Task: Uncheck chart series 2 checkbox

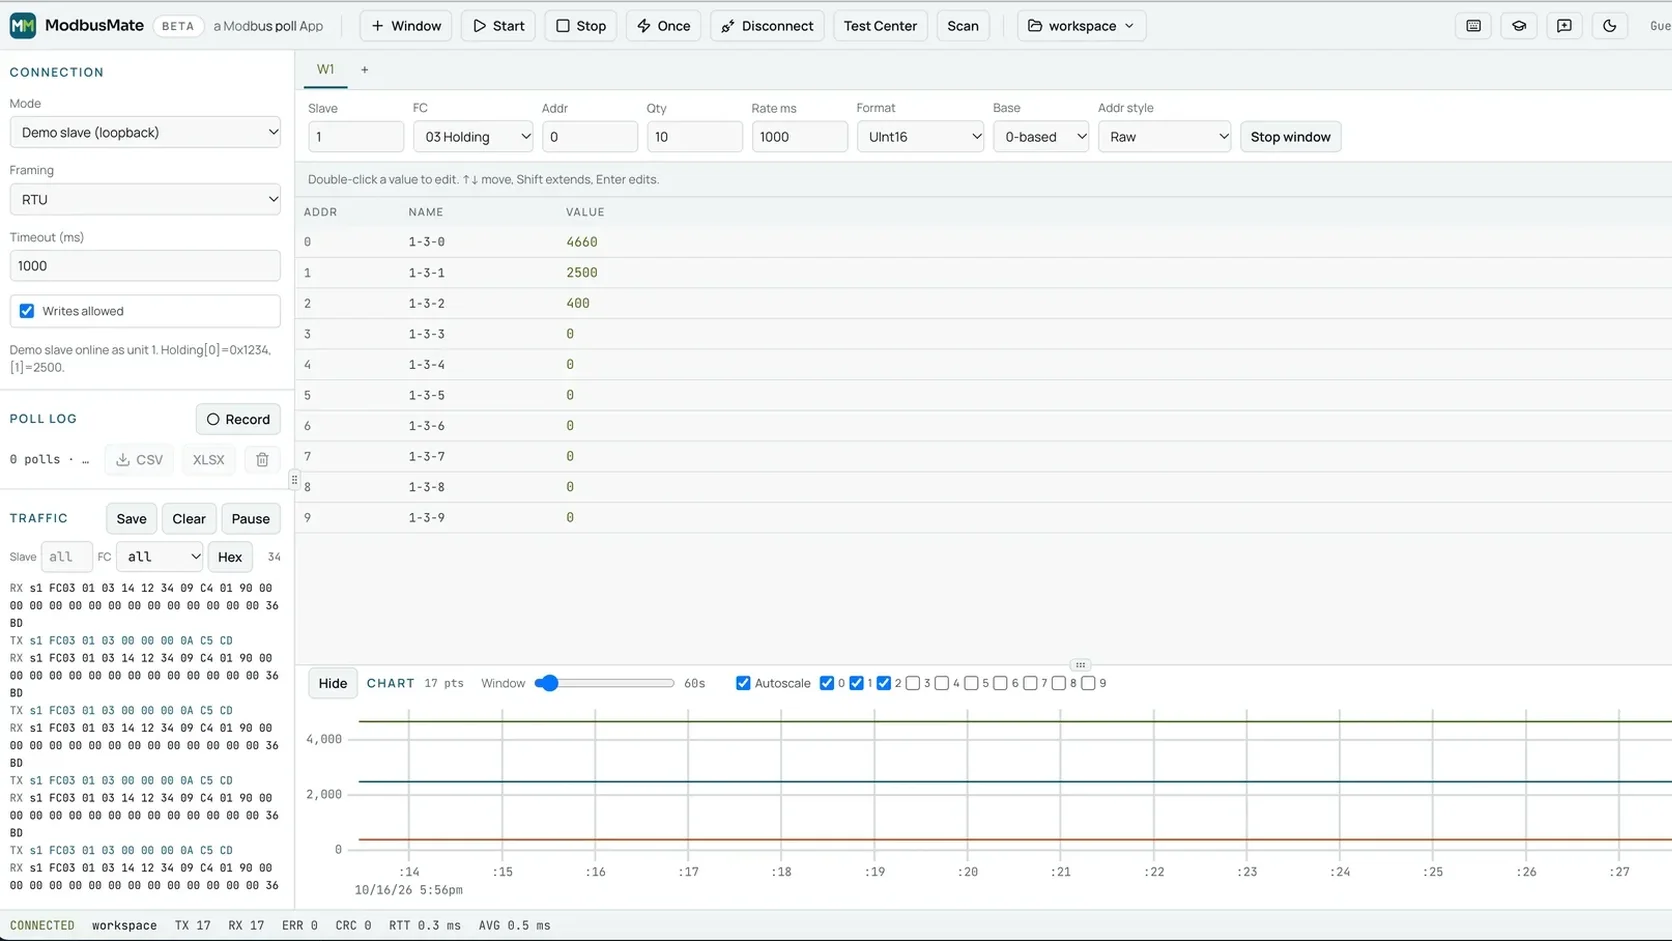Action: click(884, 683)
